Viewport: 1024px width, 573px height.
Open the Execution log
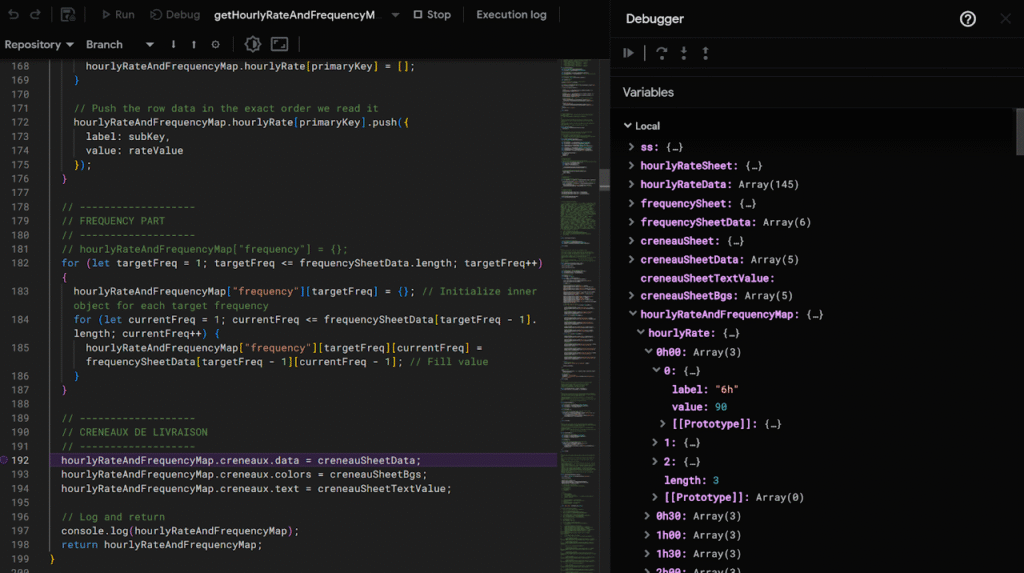(511, 15)
